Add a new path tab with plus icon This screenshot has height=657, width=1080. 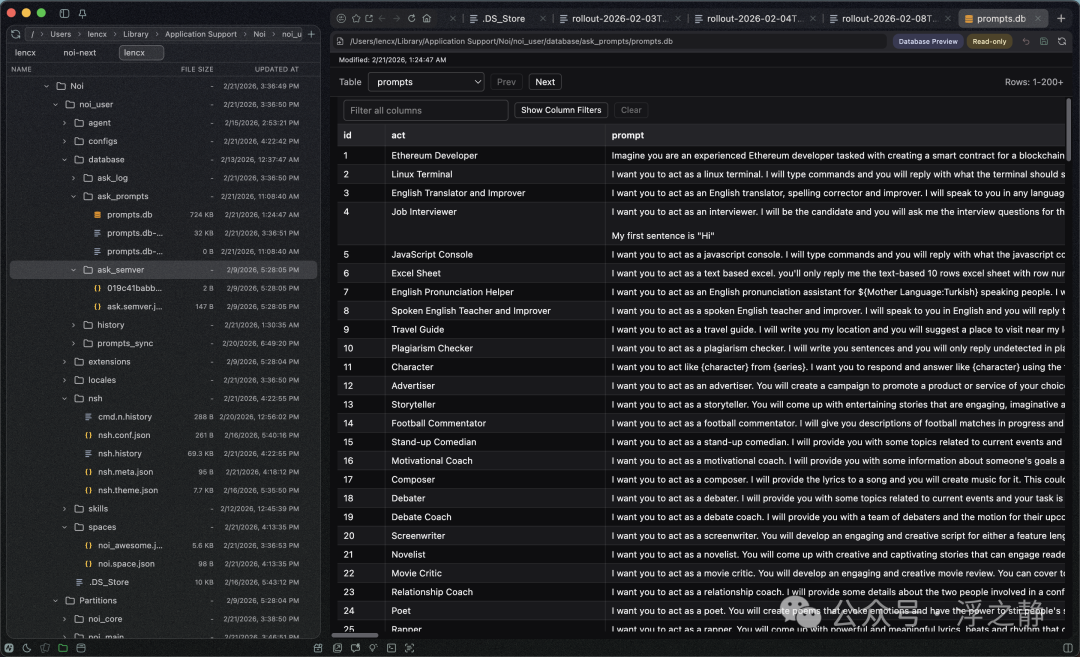point(311,34)
